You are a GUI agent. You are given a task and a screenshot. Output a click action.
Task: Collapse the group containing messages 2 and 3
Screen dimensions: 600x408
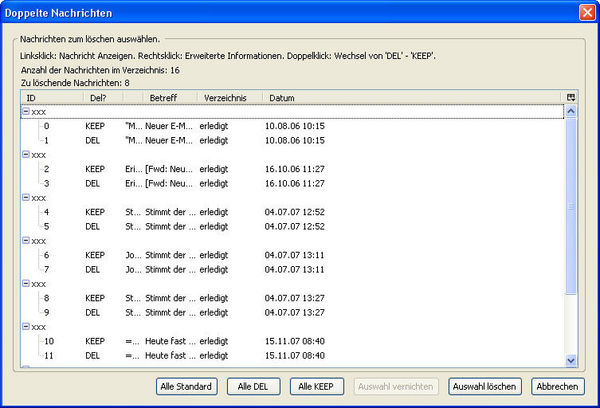(26, 154)
